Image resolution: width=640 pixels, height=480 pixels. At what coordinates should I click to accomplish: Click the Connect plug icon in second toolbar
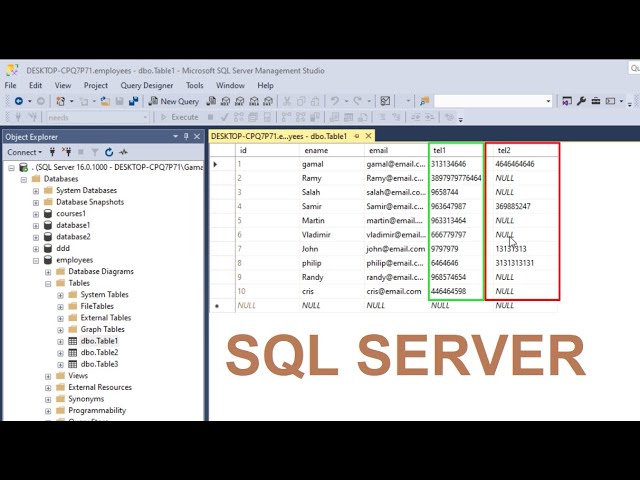pos(18,118)
